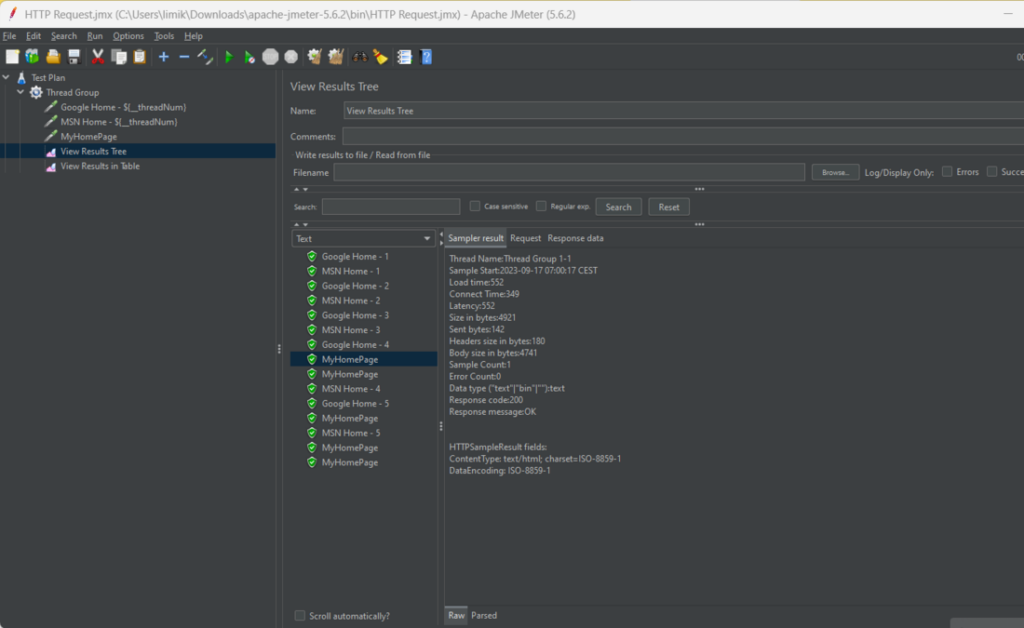Collapse the Test Plan tree node
The image size is (1024, 628).
[x=7, y=77]
